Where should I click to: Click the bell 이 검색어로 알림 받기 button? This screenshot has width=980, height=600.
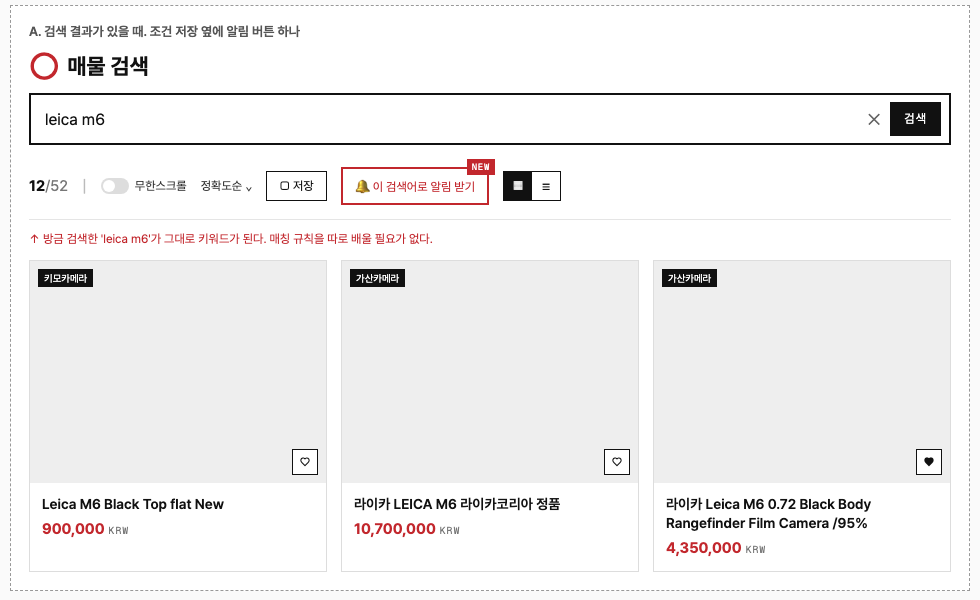(414, 186)
